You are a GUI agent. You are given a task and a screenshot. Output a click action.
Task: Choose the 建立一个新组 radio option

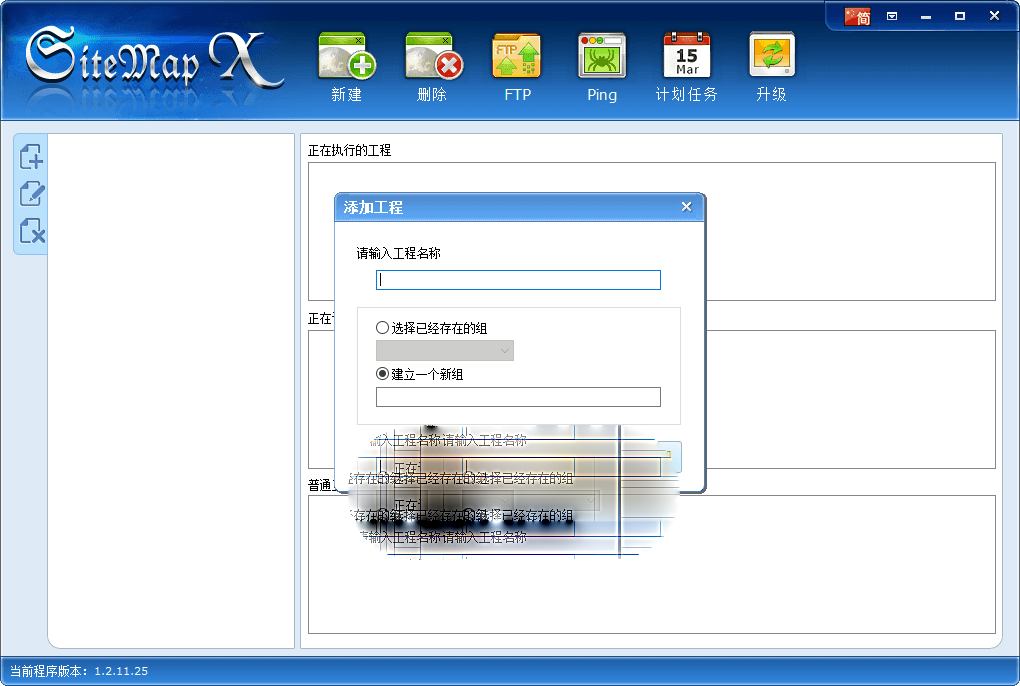coord(382,374)
